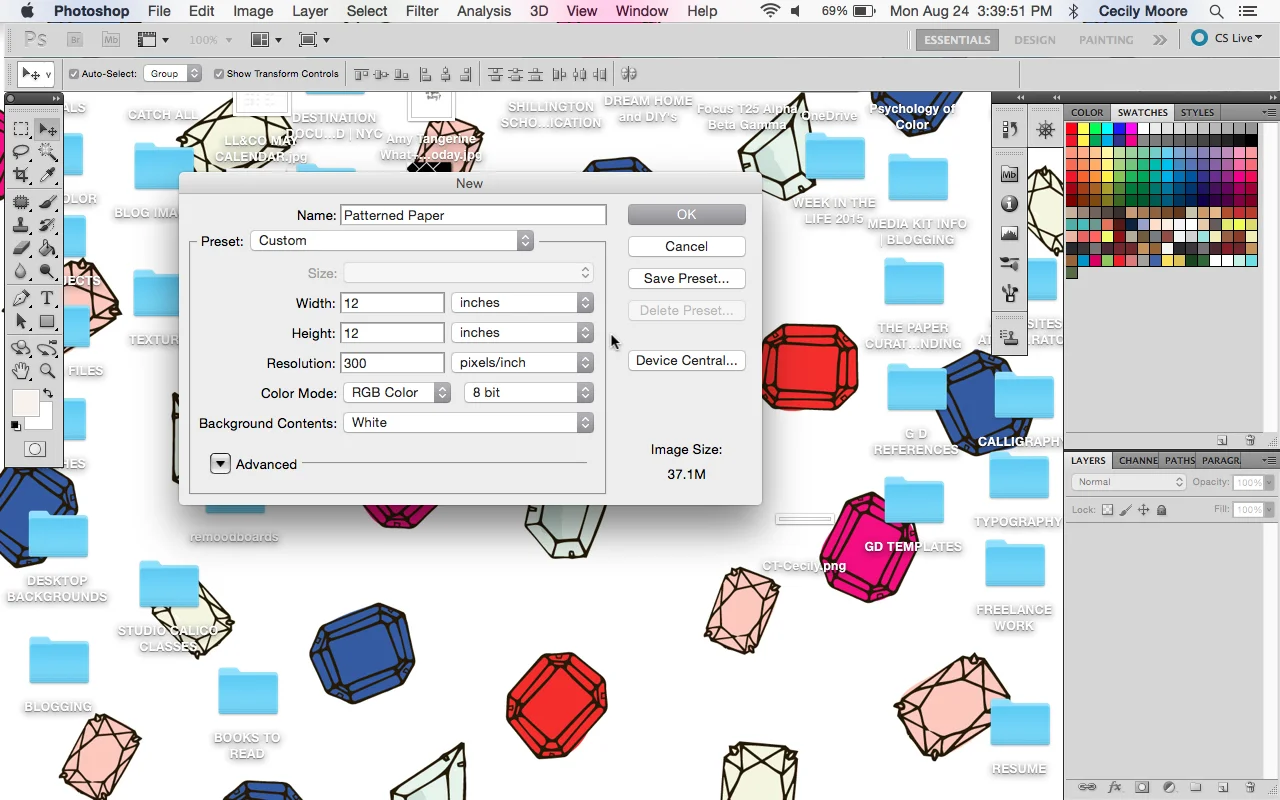Toggle the Auto-Select checkbox
Screen dimensions: 1280x800
tap(74, 74)
